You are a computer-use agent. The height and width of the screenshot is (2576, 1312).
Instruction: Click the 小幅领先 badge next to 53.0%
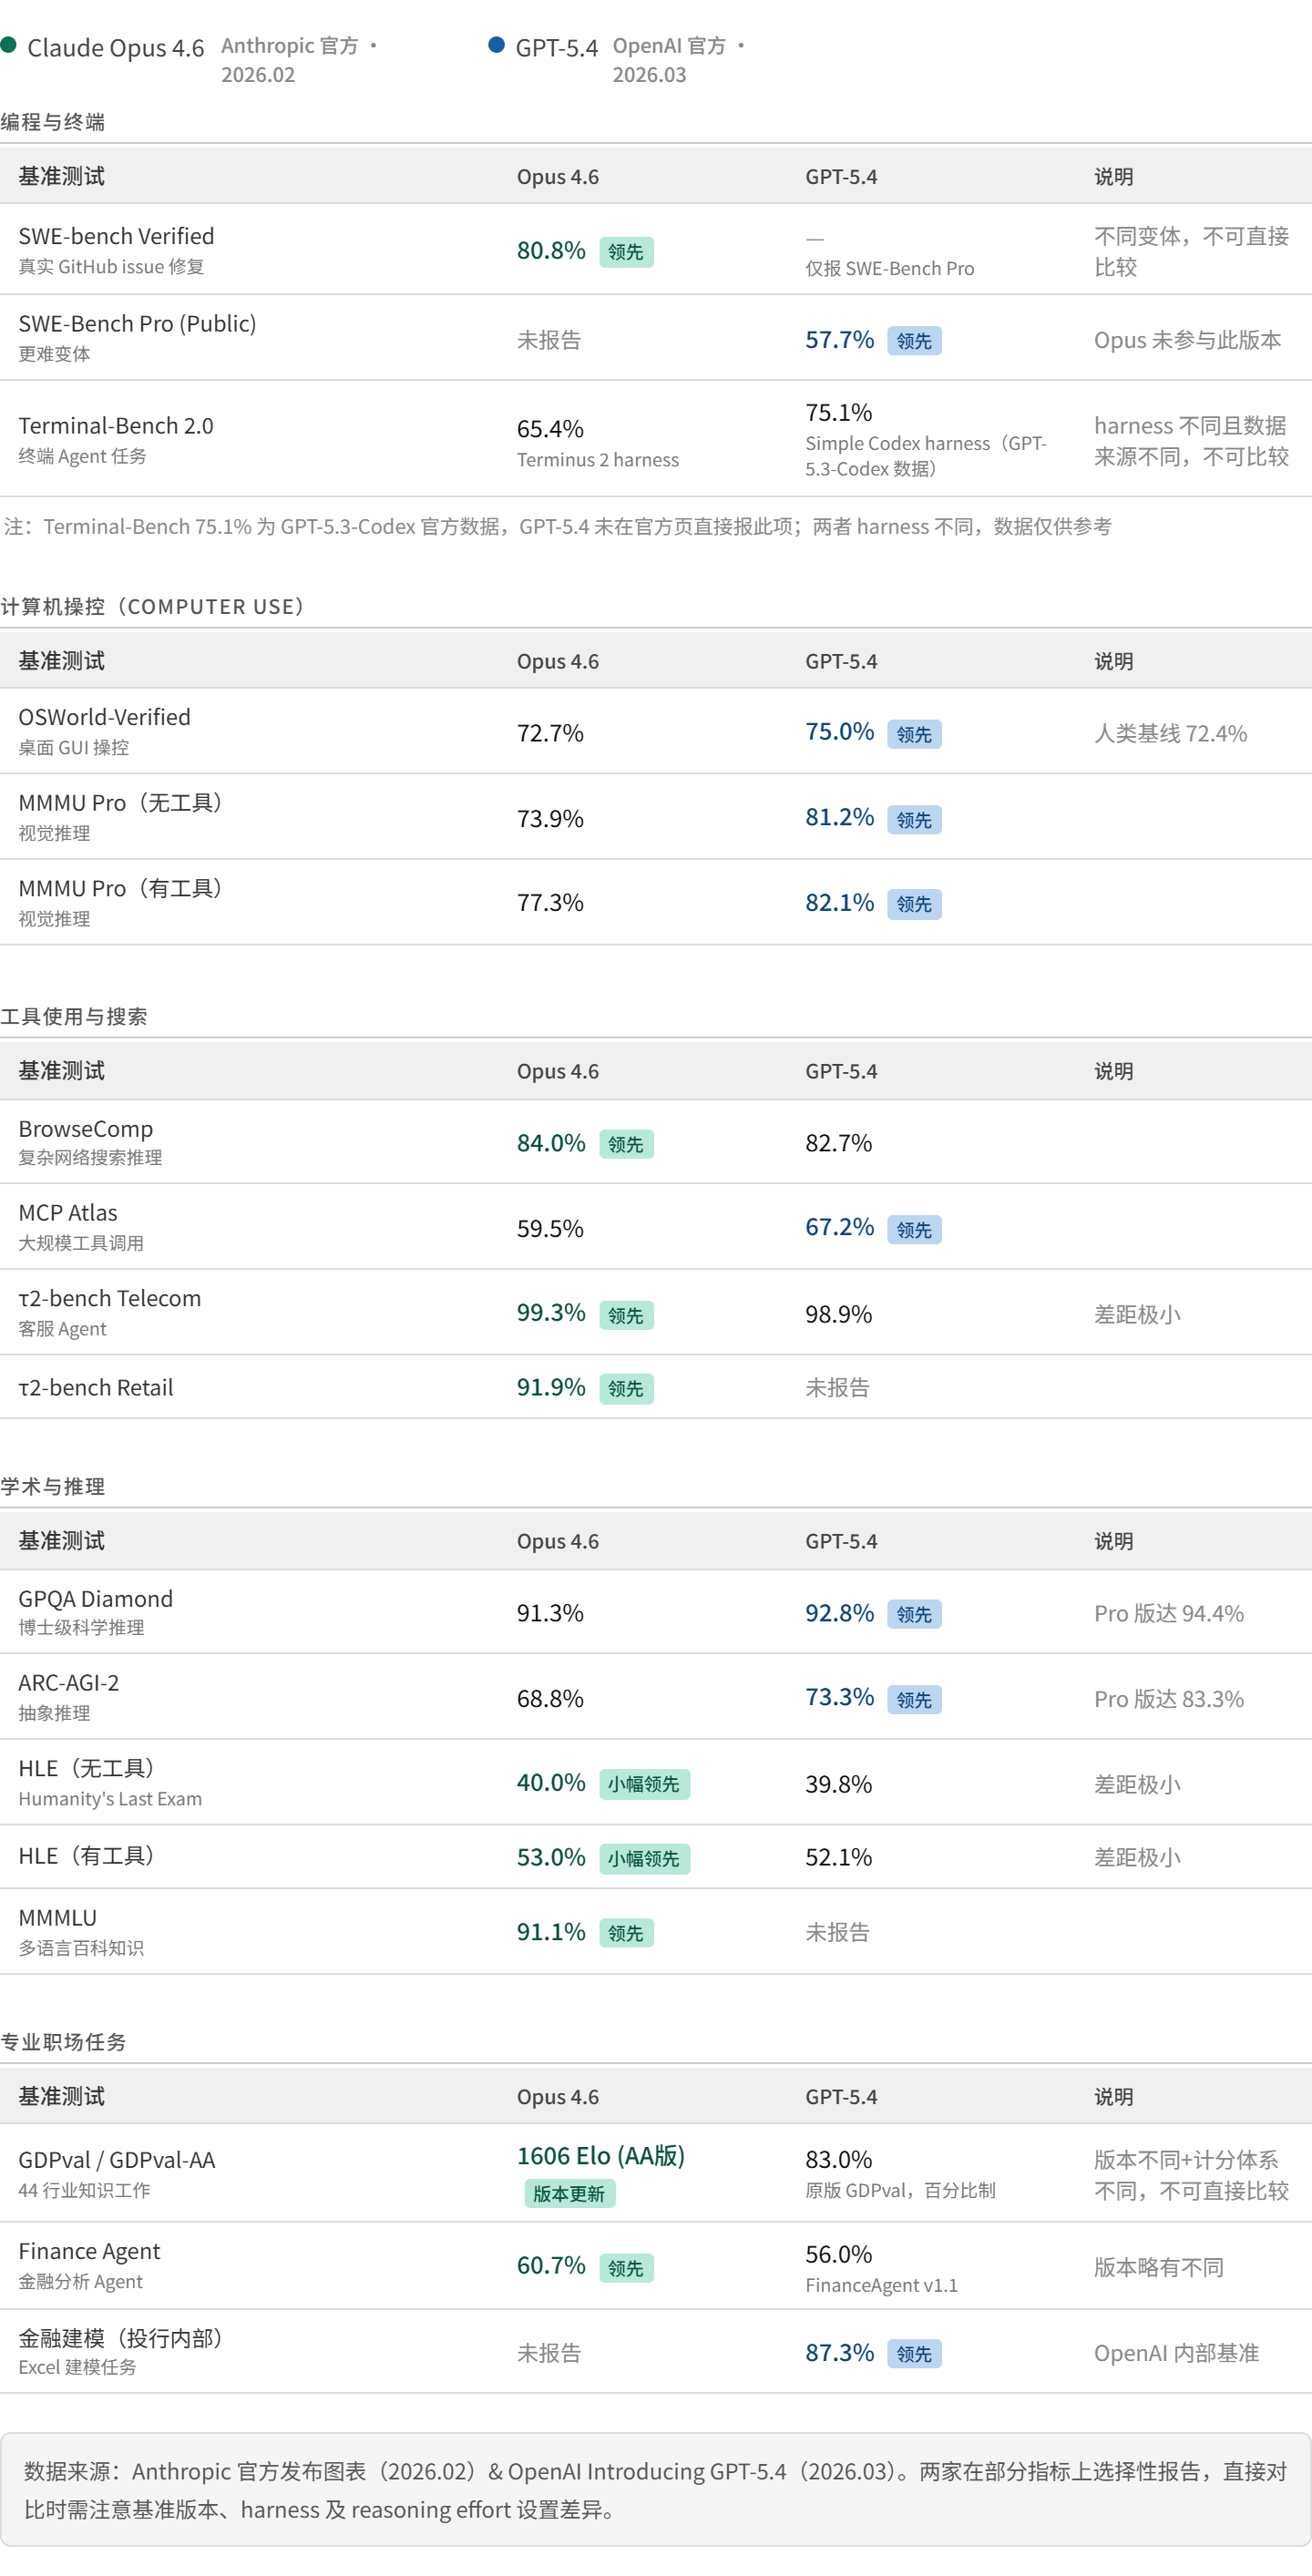point(644,1858)
